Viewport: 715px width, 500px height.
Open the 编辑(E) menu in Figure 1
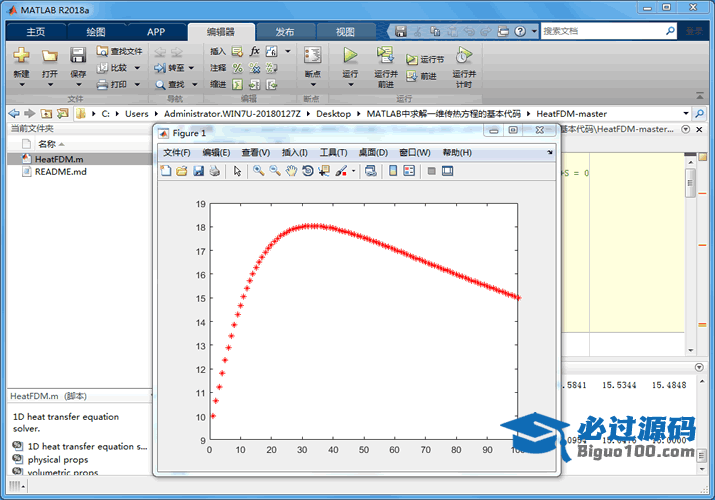tap(217, 153)
